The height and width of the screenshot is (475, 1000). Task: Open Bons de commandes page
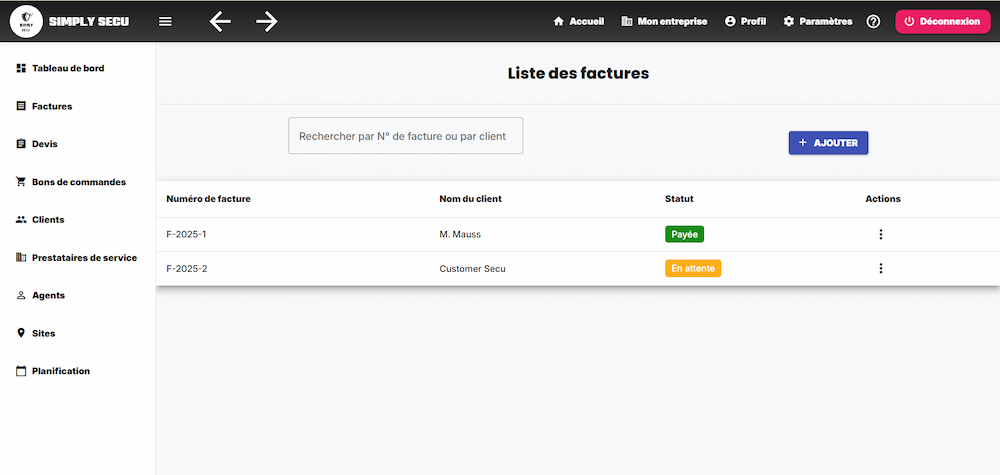point(78,182)
